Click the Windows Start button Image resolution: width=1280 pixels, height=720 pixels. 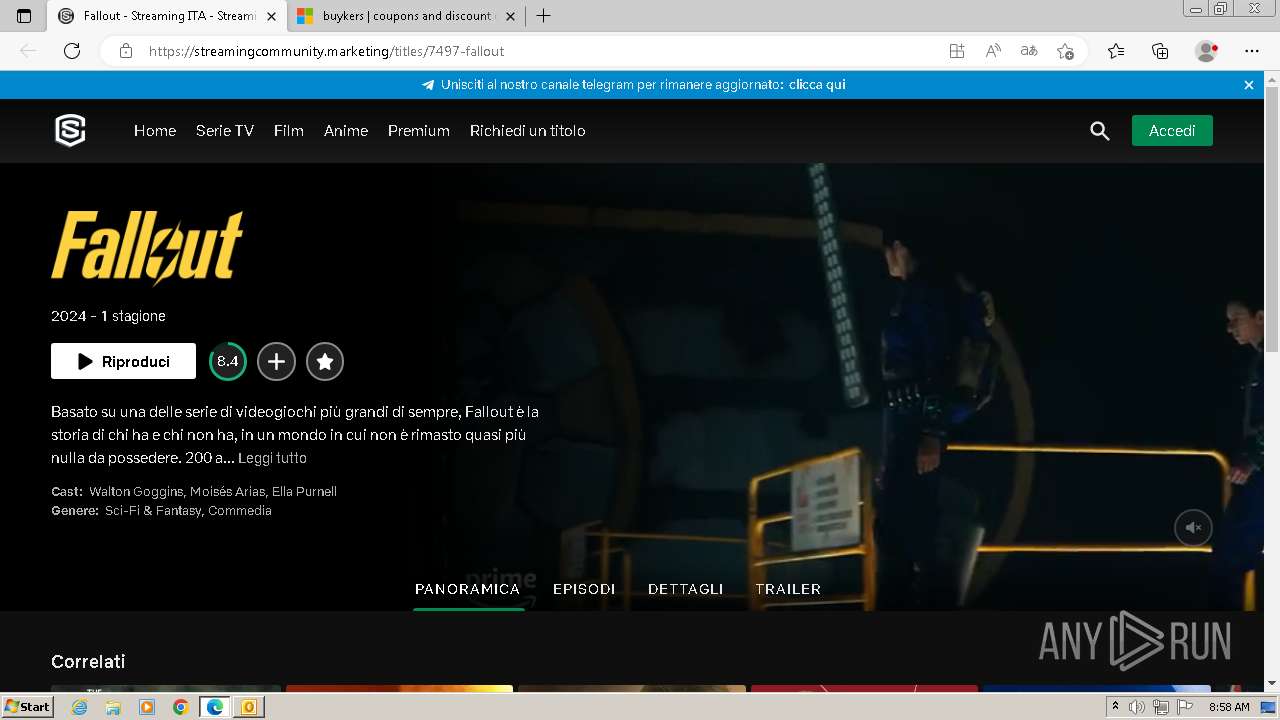click(x=28, y=706)
